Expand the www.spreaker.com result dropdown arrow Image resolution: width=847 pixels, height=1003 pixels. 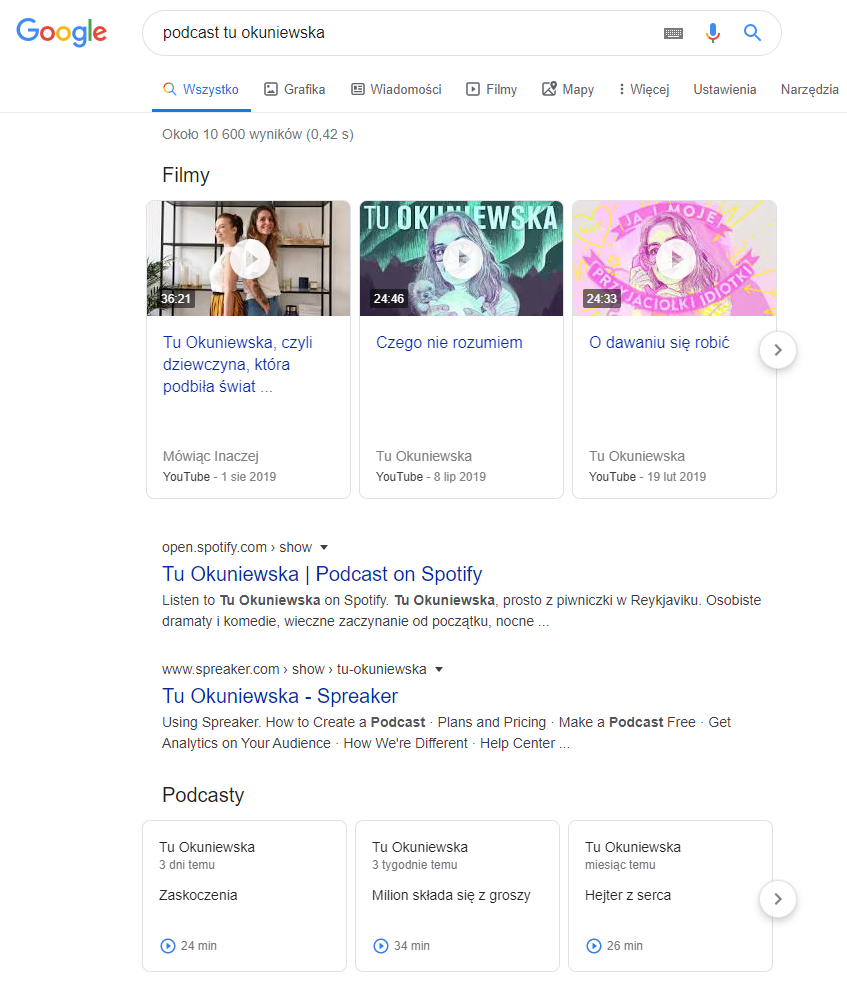pos(439,669)
